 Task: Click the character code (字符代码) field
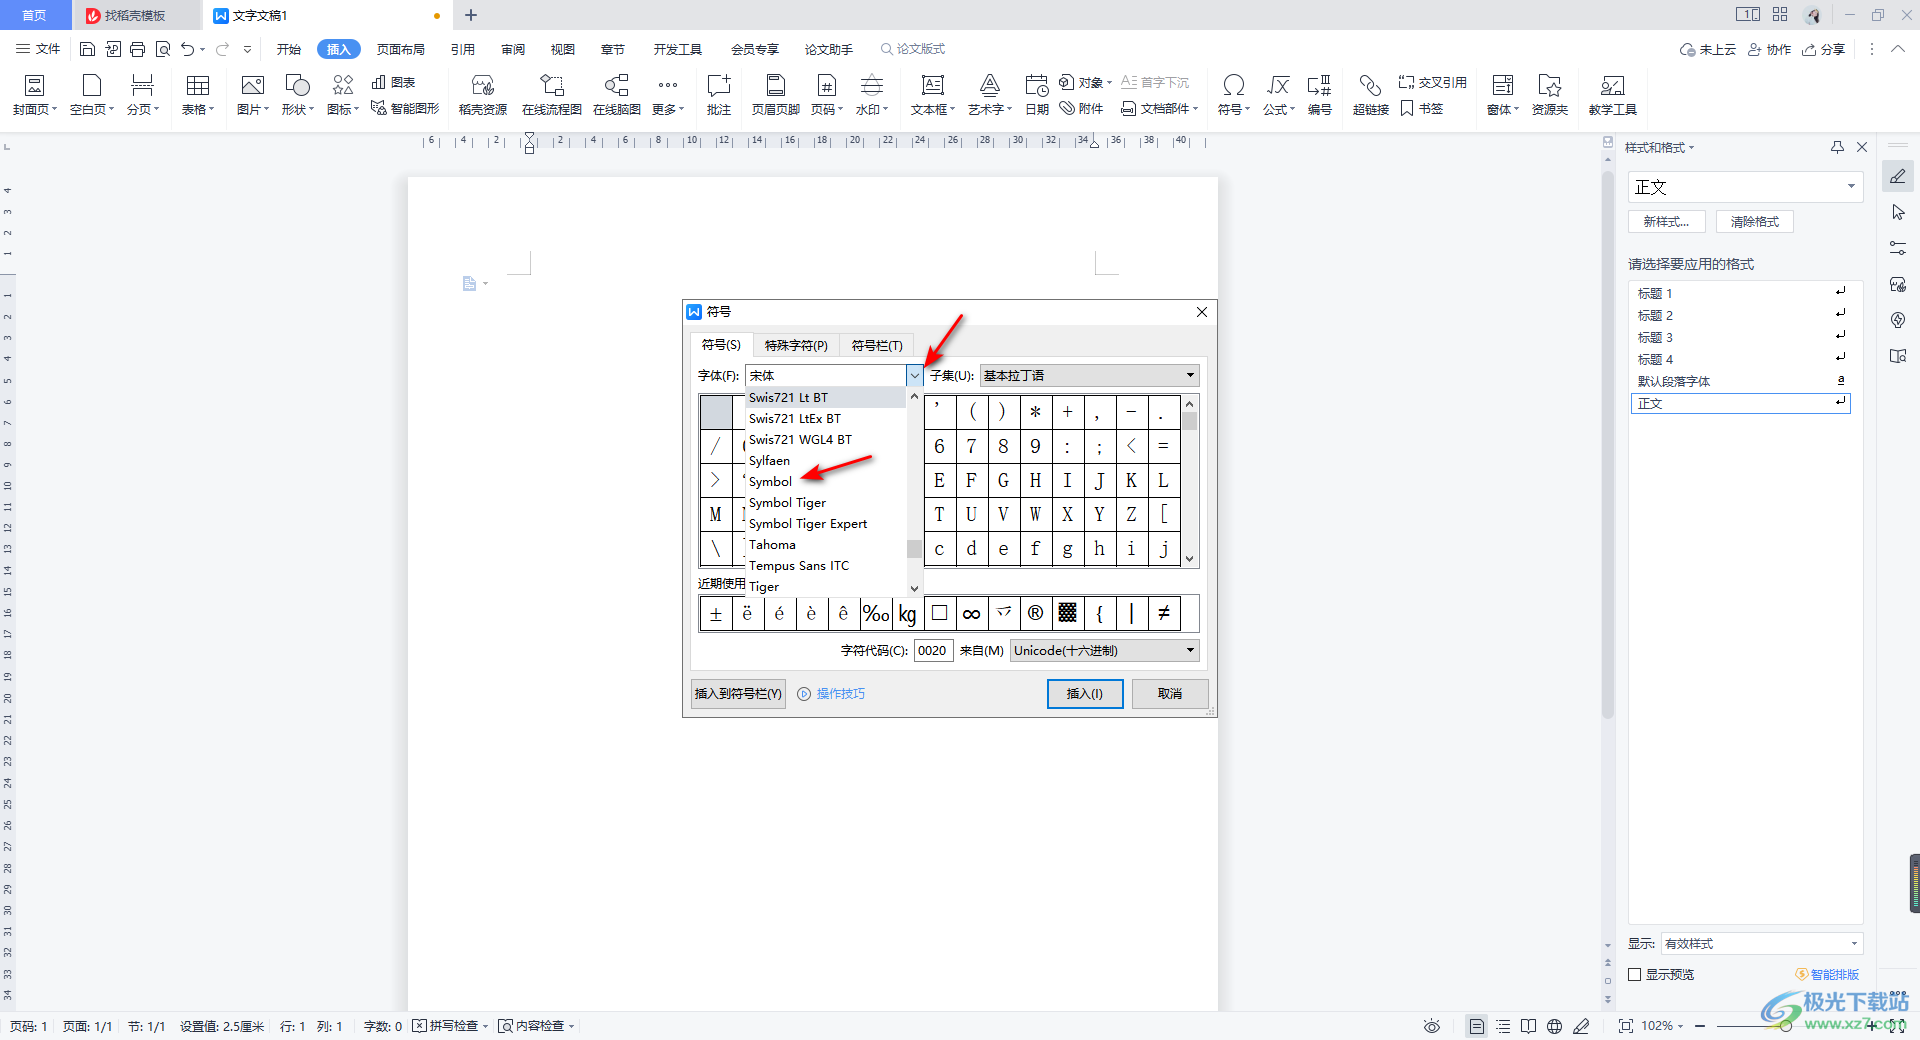pyautogui.click(x=933, y=650)
